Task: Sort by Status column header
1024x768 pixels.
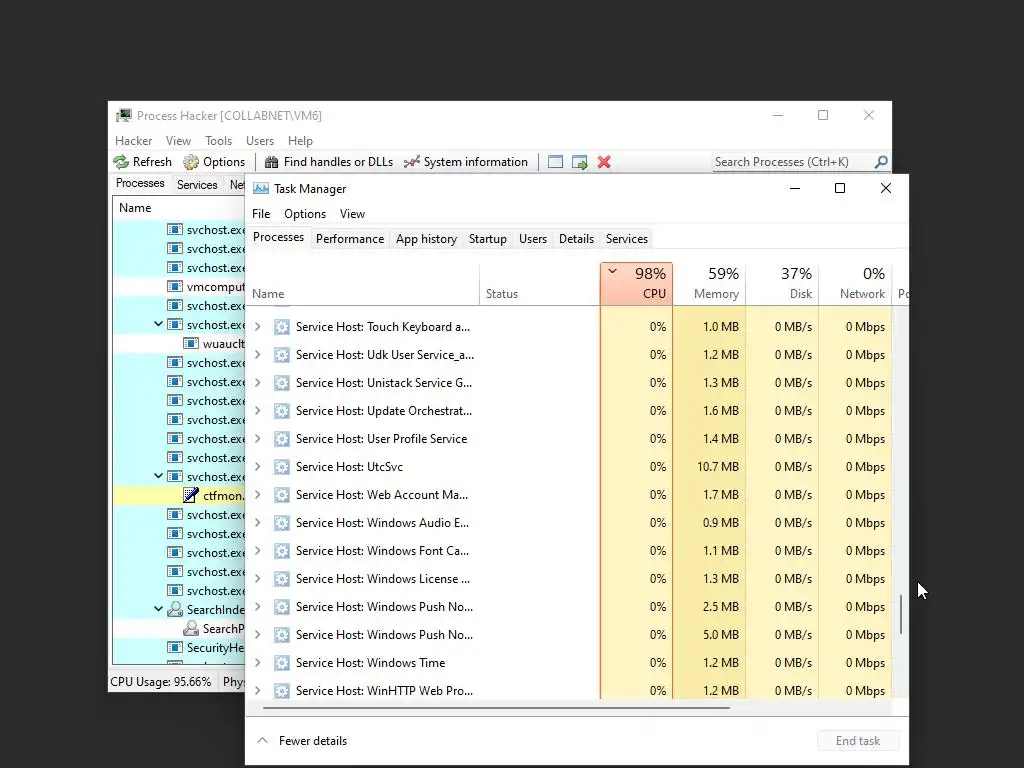Action: coord(539,283)
